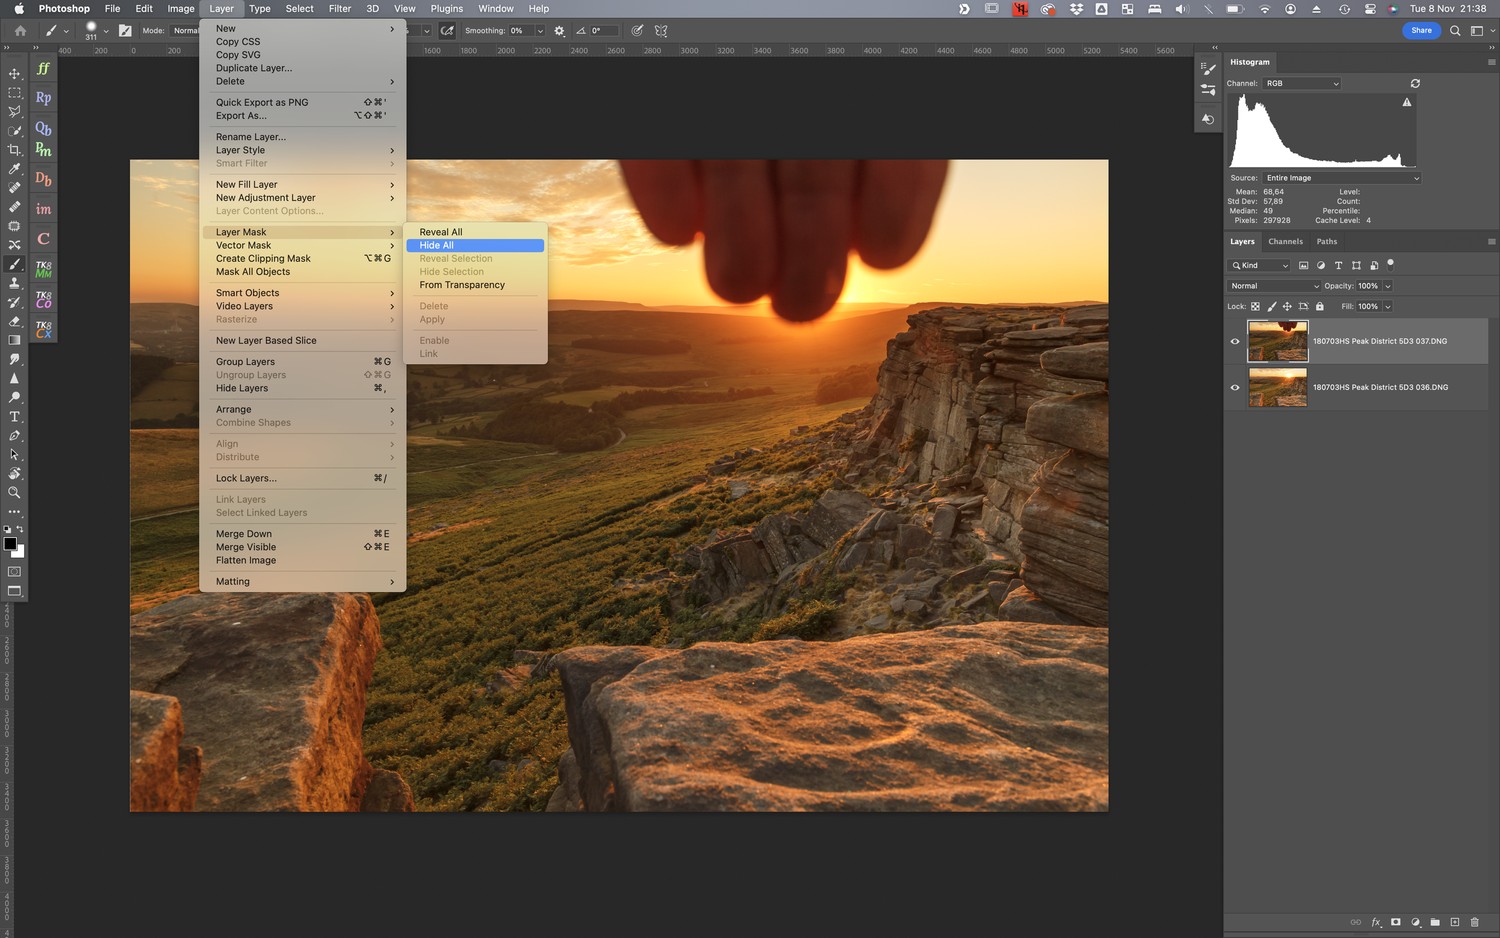Click Flatten Image in the Layer menu

click(x=246, y=560)
